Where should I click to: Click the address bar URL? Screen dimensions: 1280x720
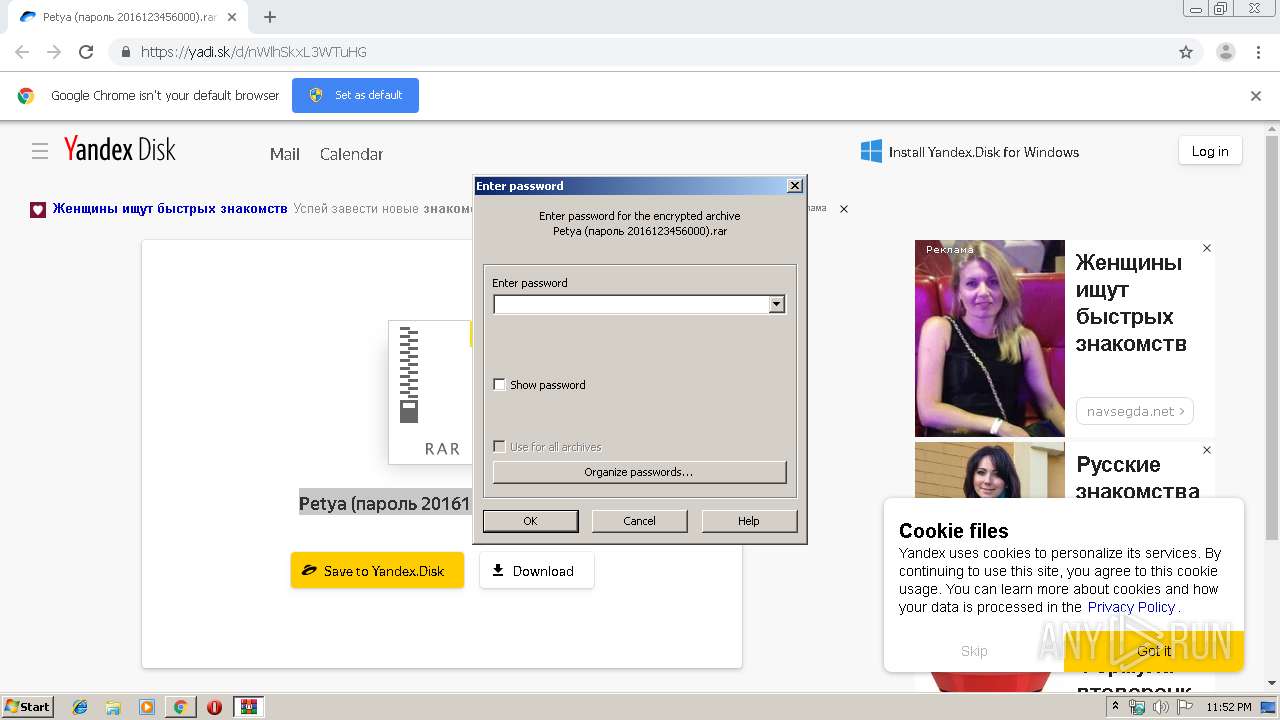pyautogui.click(x=254, y=52)
